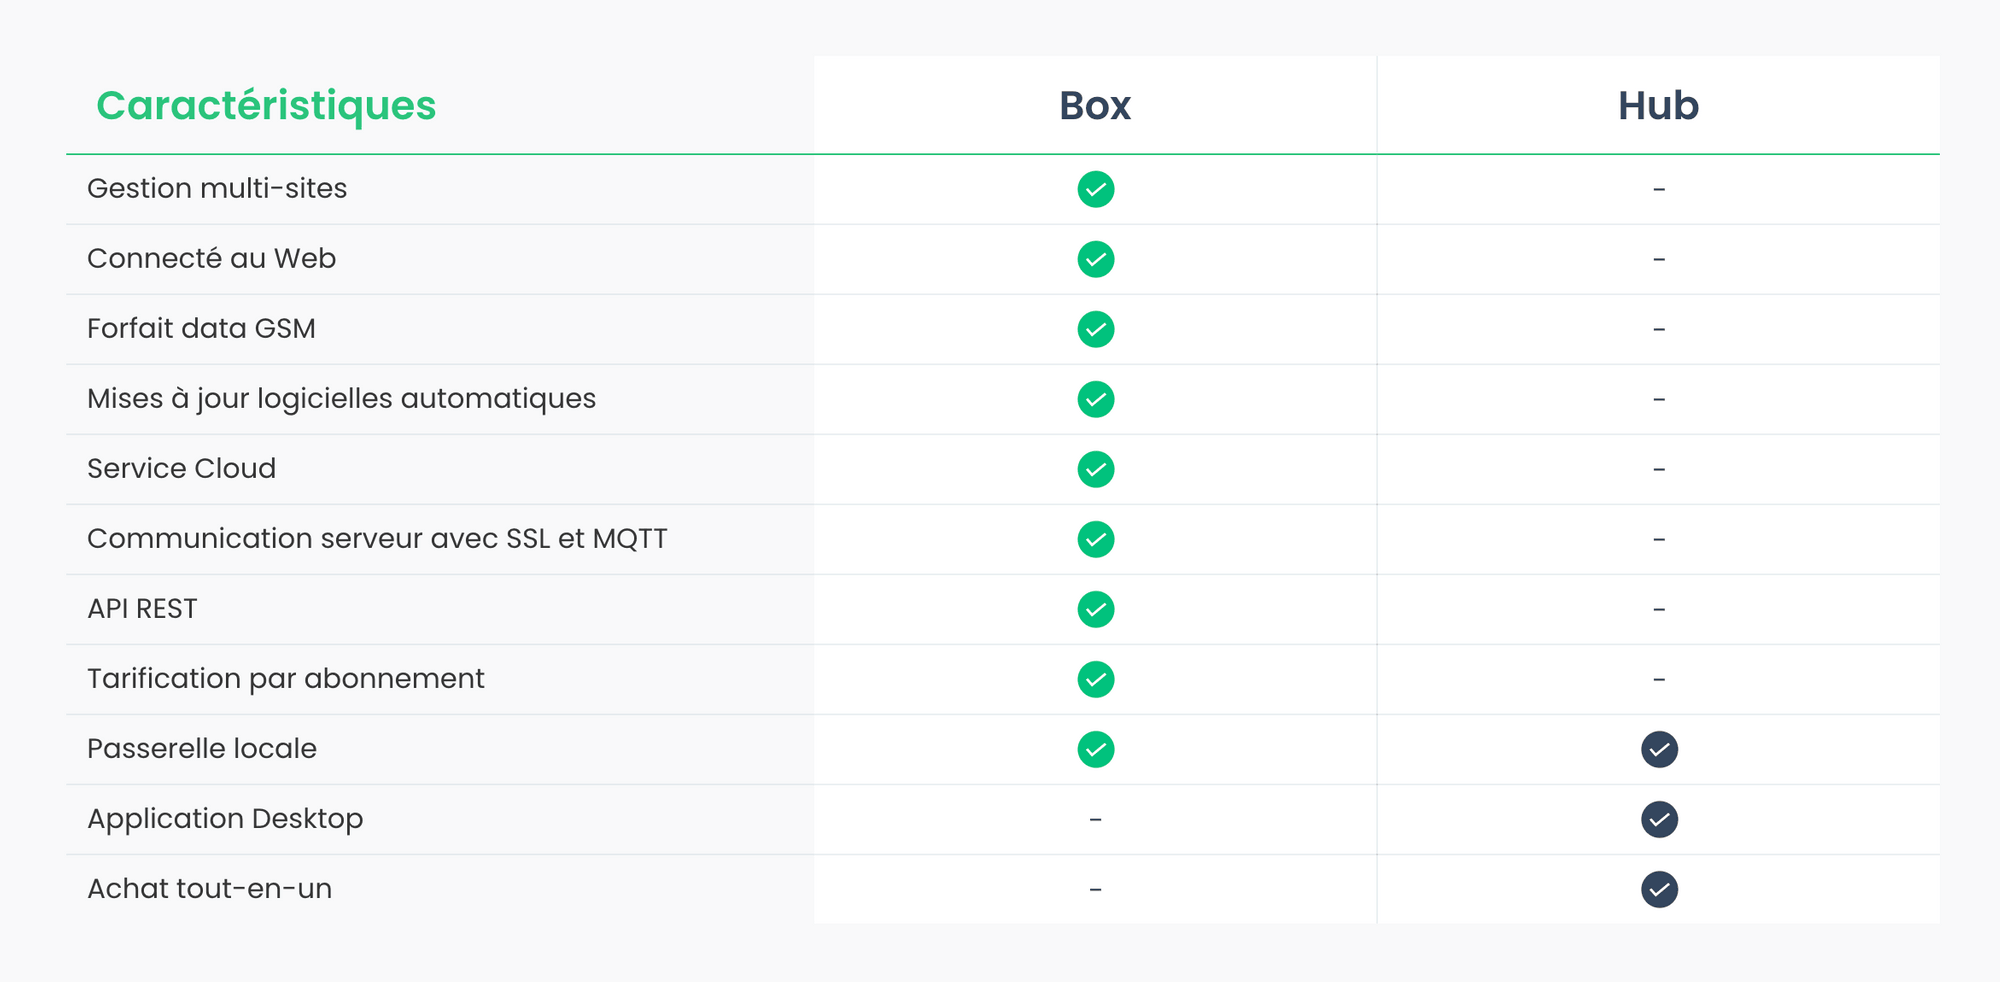Select the Hub column header
Screen dimensions: 2000x982
[1658, 106]
